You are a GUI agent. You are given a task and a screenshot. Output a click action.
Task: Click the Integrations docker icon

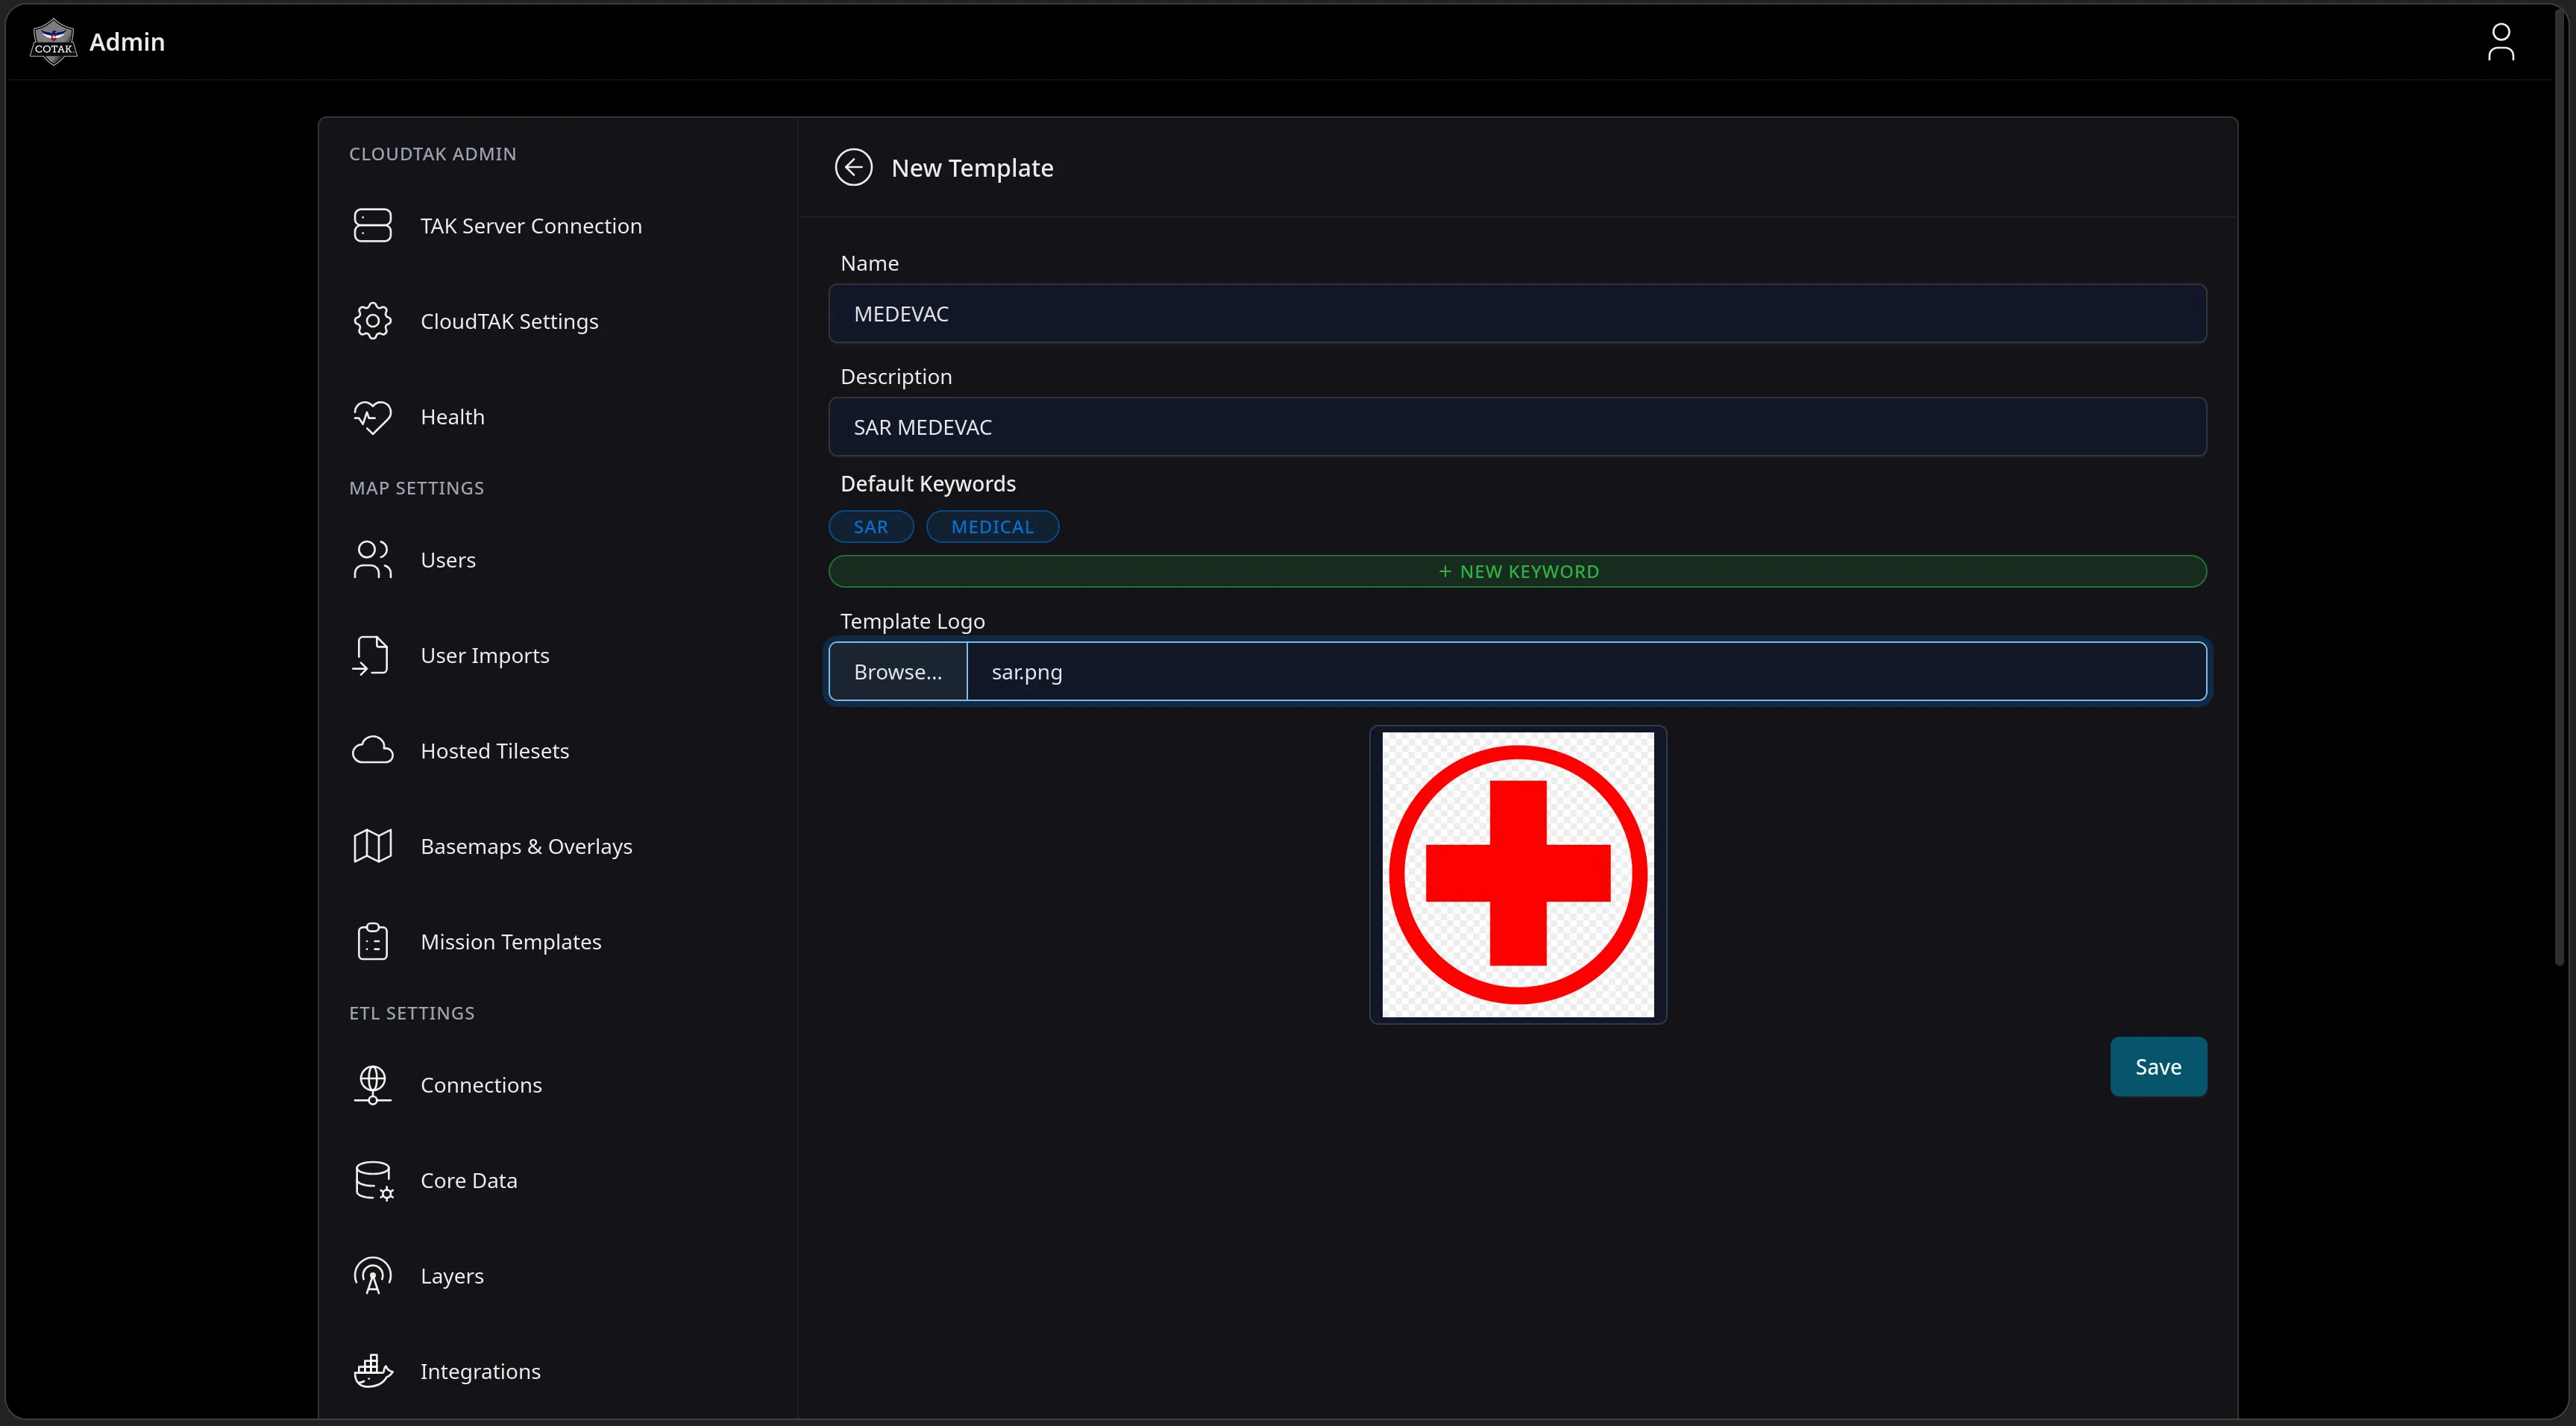pos(373,1371)
